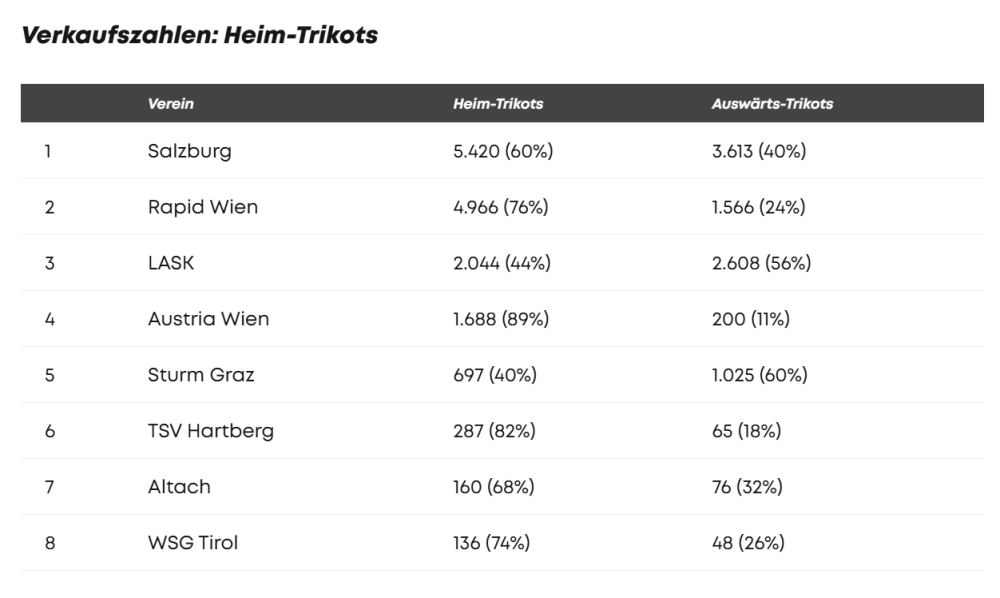Image resolution: width=1000 pixels, height=598 pixels.
Task: Click the Verkaufszahlen: Heim-Trikots heading
Action: tap(200, 36)
